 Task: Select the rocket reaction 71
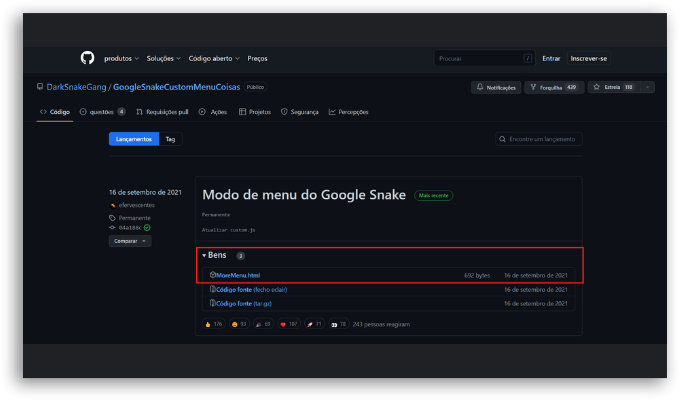pos(314,324)
